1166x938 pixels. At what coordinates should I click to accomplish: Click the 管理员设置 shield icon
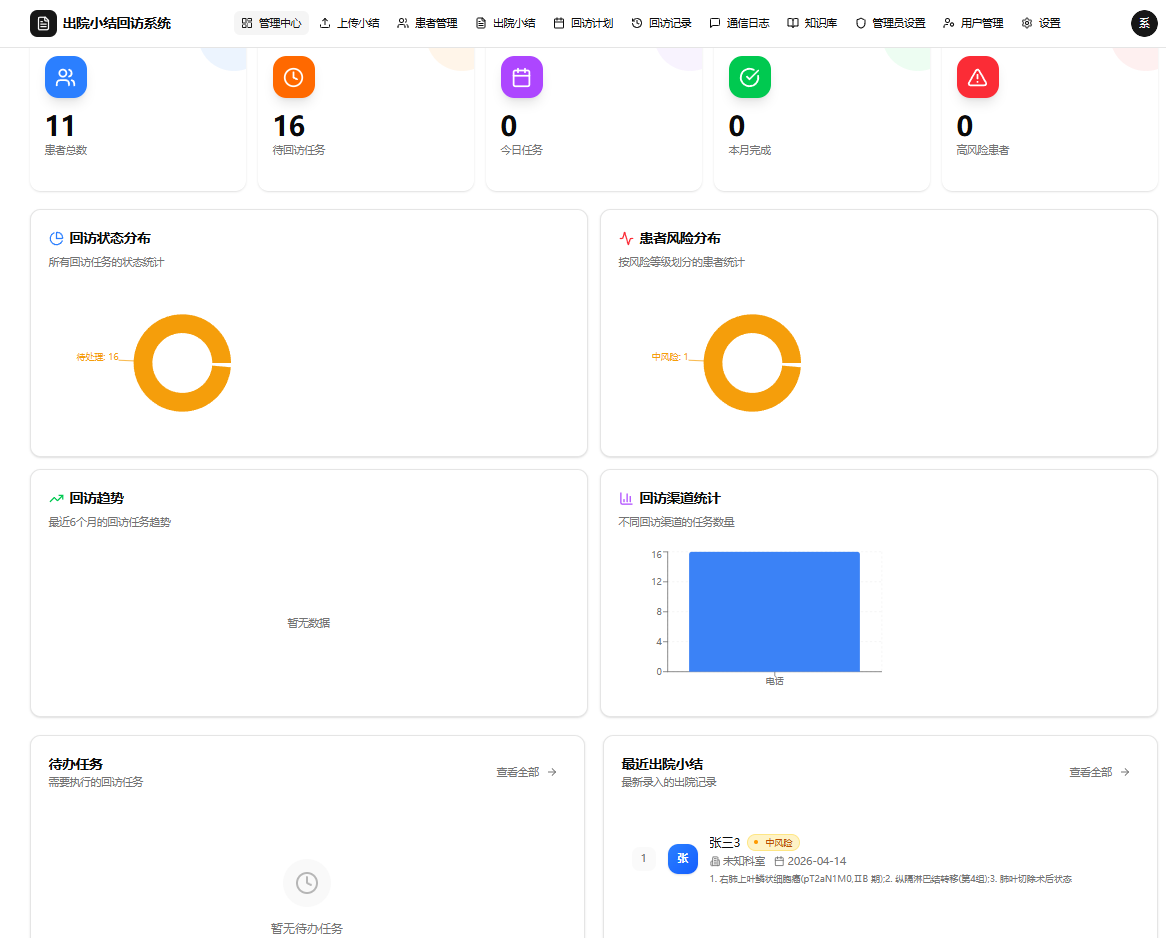(860, 23)
